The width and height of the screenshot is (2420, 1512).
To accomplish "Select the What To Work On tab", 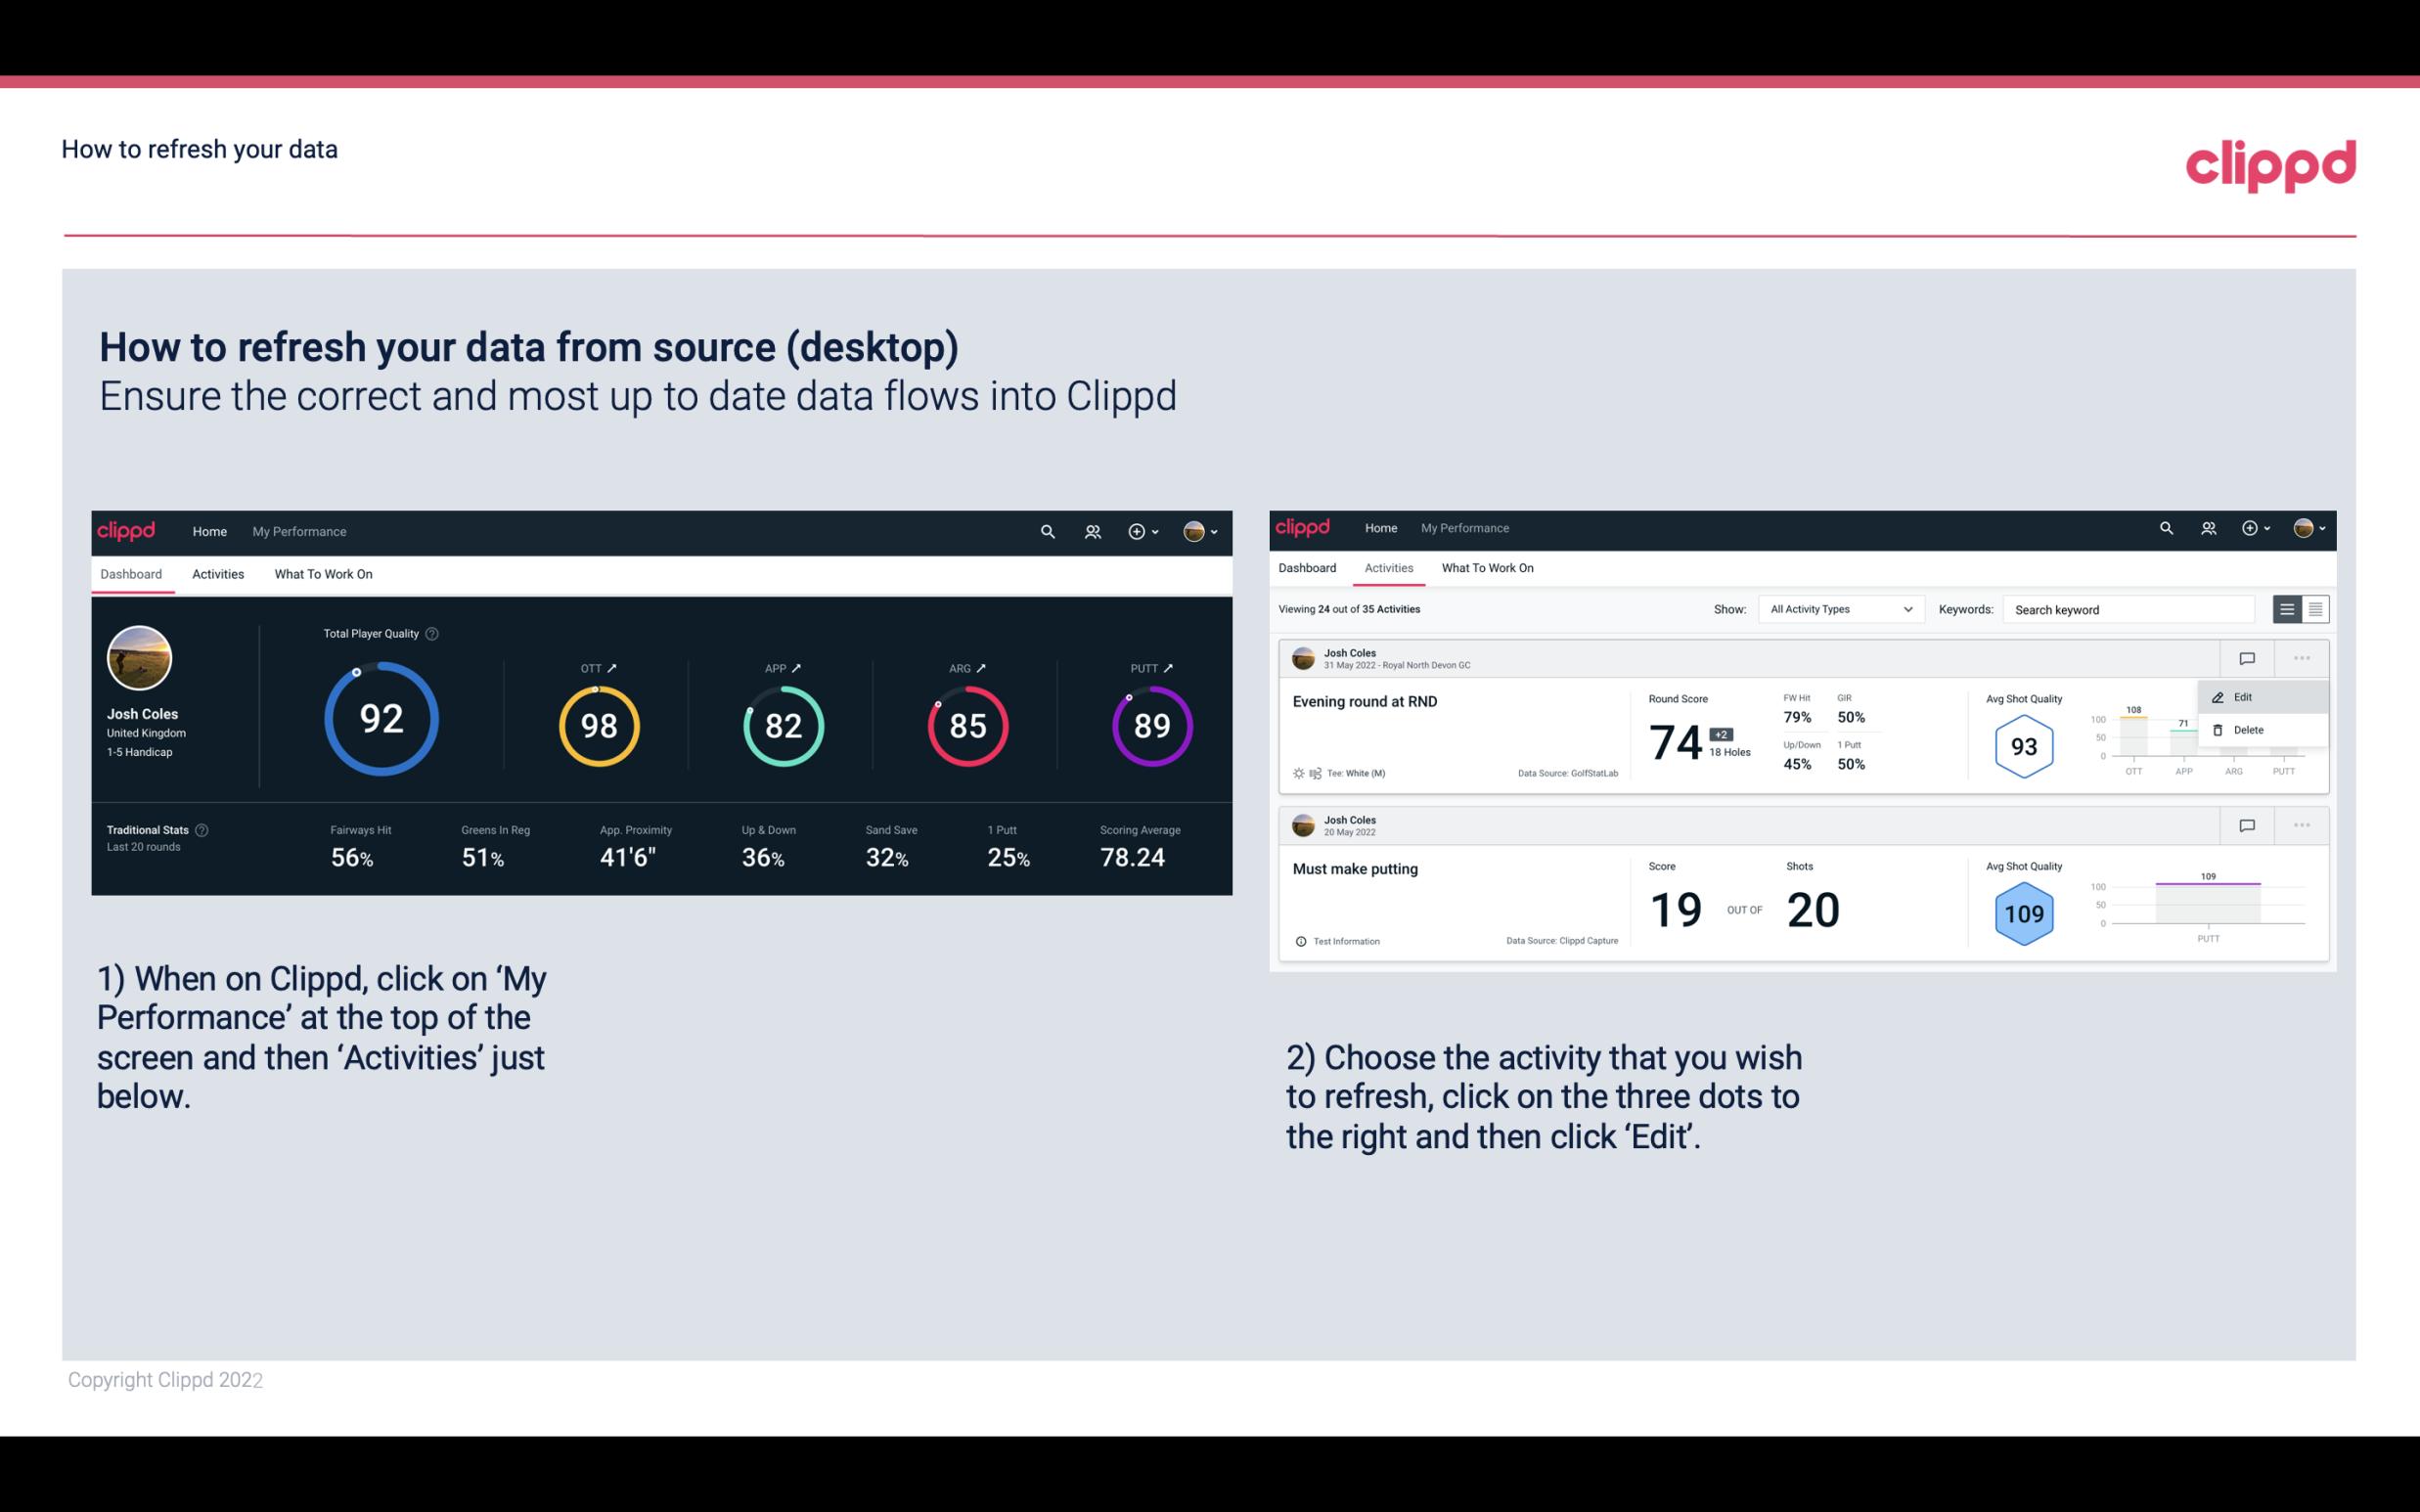I will [323, 573].
